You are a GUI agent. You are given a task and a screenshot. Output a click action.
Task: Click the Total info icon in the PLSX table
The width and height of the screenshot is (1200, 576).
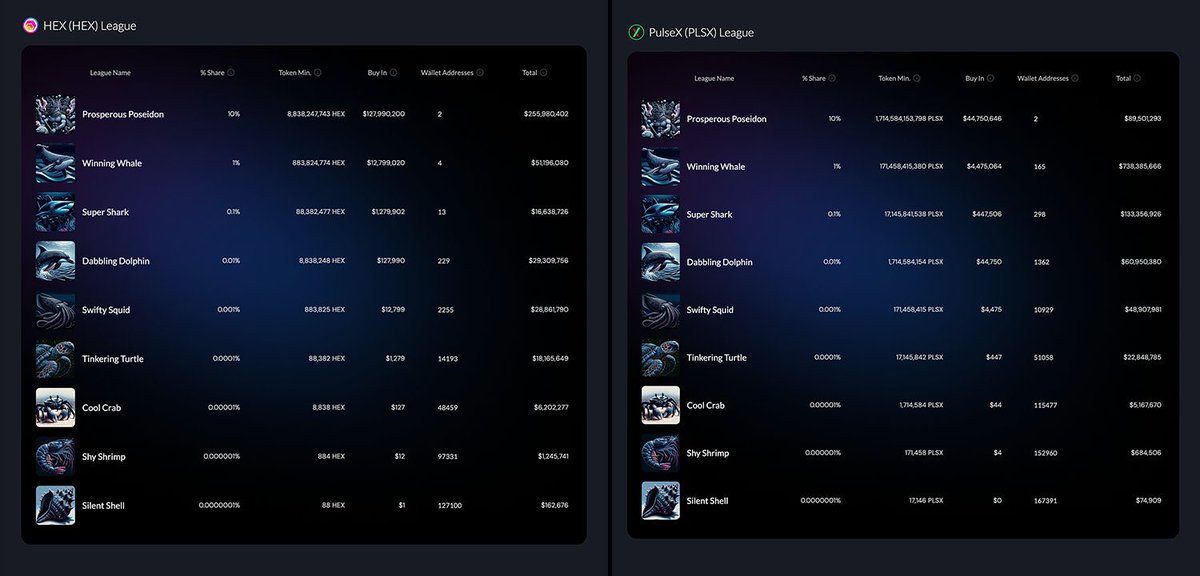[1138, 78]
